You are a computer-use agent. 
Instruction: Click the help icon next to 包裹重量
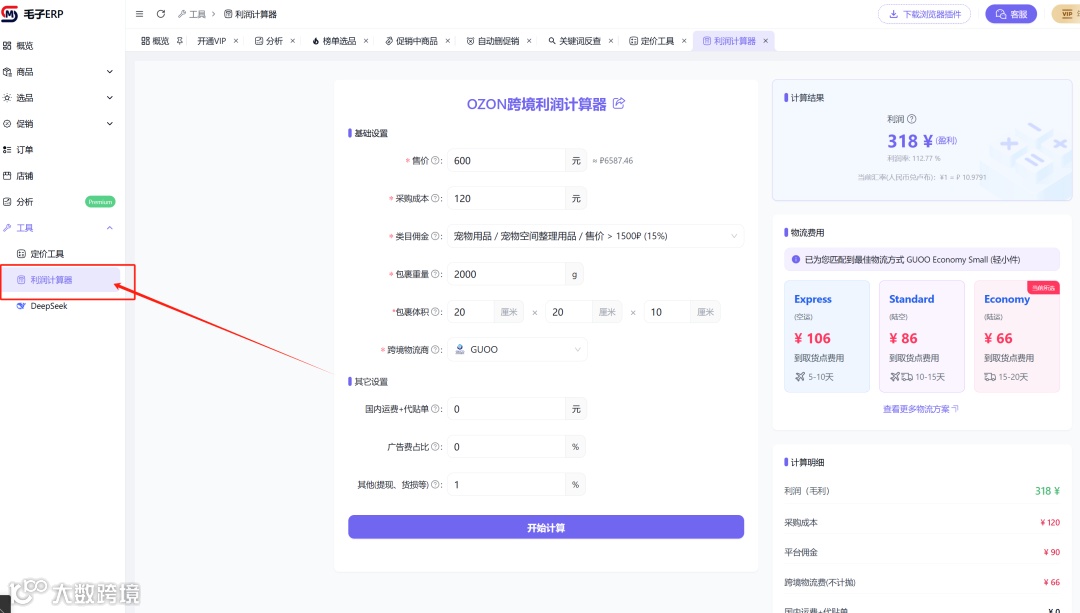pos(435,274)
